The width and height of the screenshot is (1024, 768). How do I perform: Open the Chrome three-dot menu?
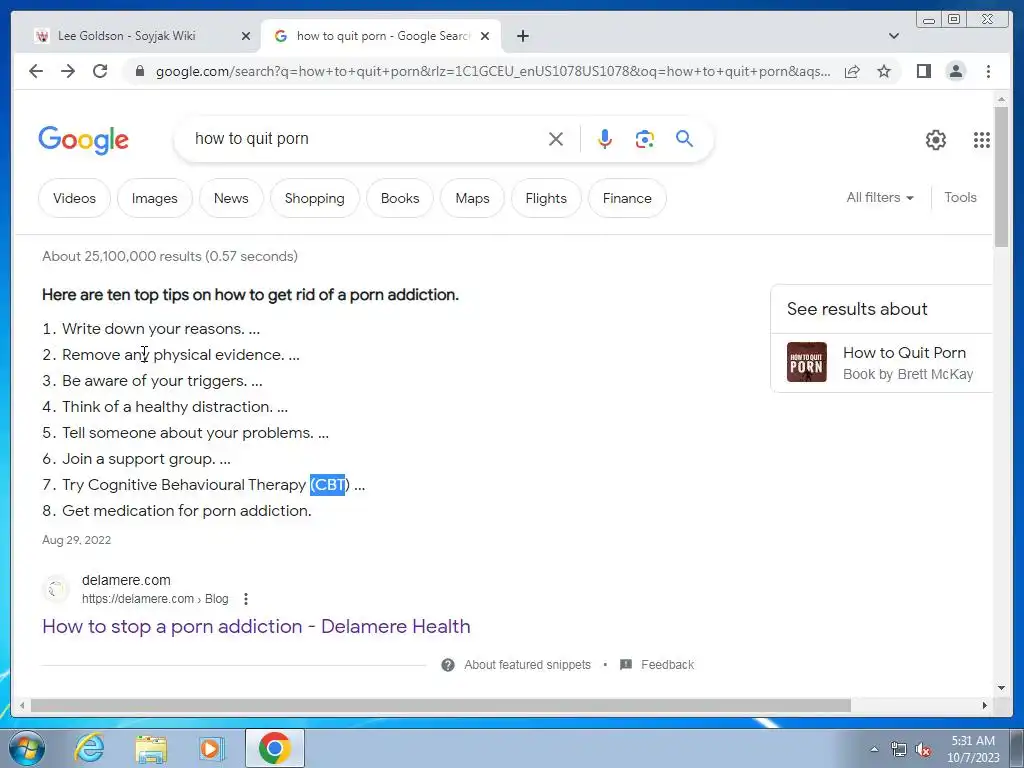click(988, 71)
